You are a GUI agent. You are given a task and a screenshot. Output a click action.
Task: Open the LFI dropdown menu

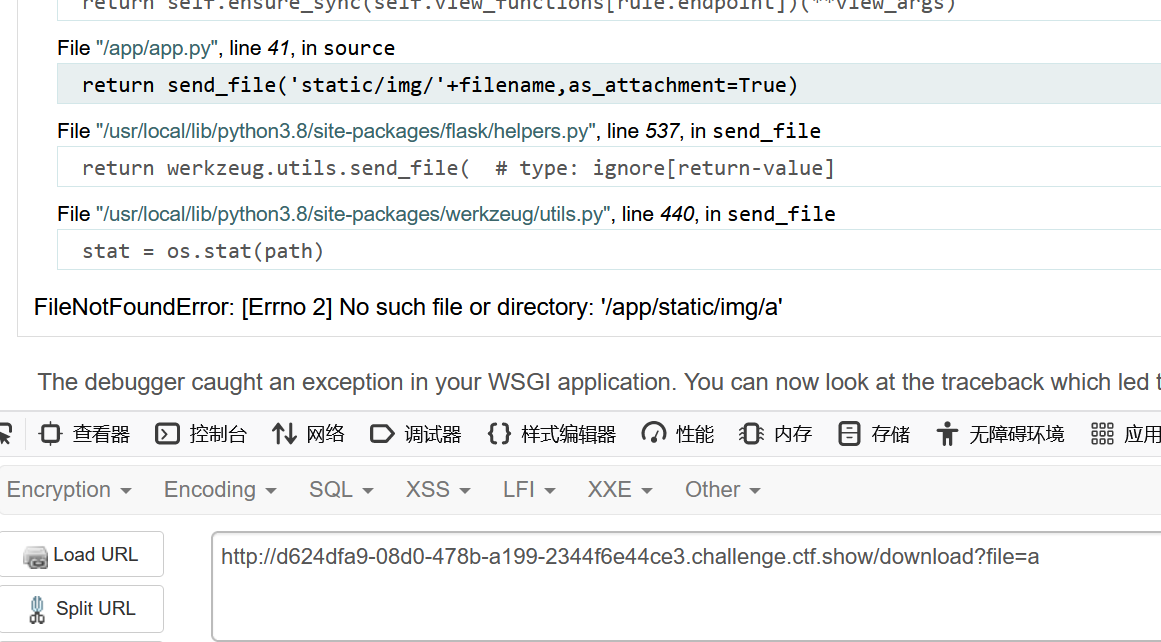529,489
